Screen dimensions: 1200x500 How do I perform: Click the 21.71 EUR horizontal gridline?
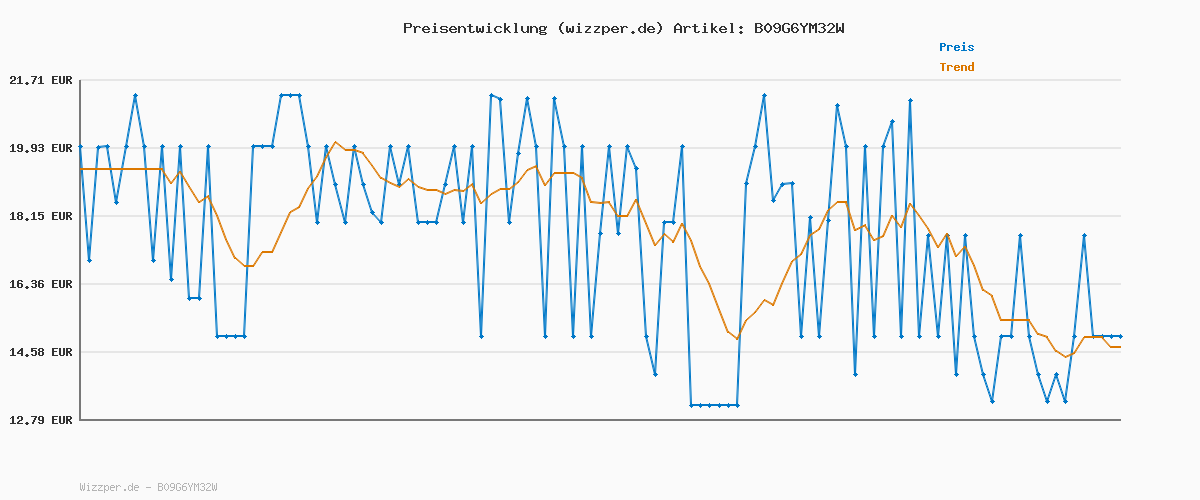(600, 80)
